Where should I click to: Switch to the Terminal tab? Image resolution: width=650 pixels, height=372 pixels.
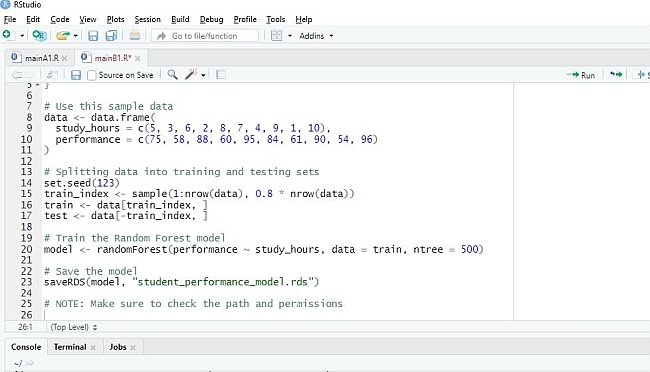[x=70, y=347]
